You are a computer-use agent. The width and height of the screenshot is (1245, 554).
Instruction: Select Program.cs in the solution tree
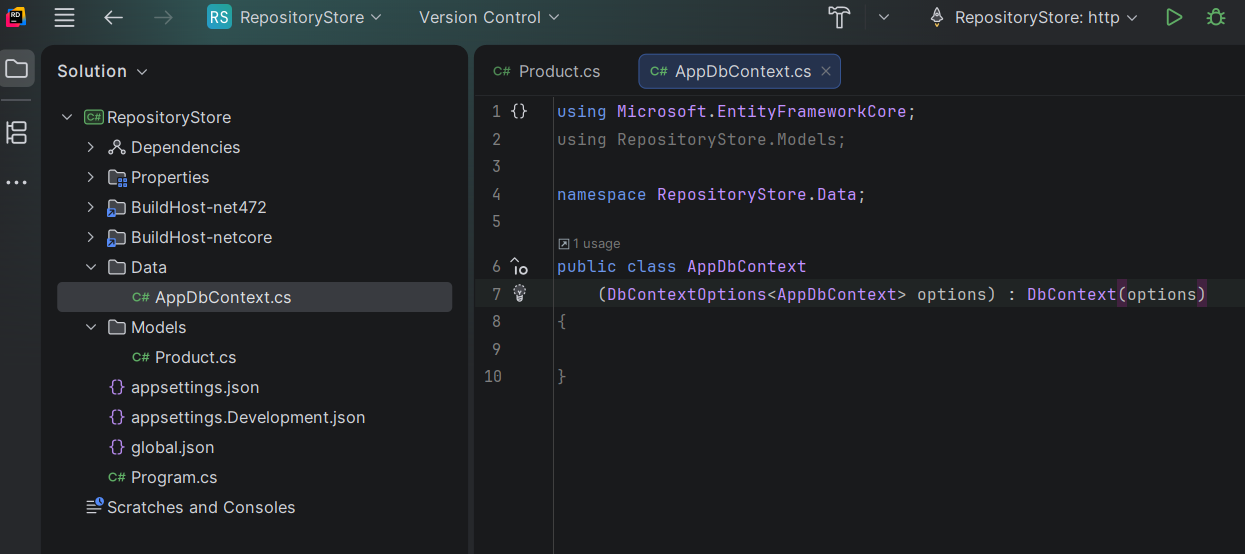tap(173, 477)
